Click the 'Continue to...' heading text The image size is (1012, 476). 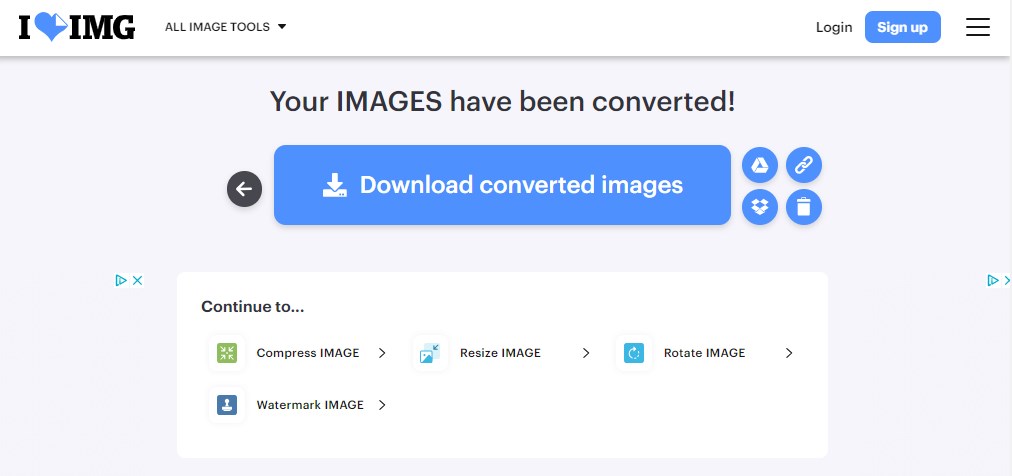252,306
